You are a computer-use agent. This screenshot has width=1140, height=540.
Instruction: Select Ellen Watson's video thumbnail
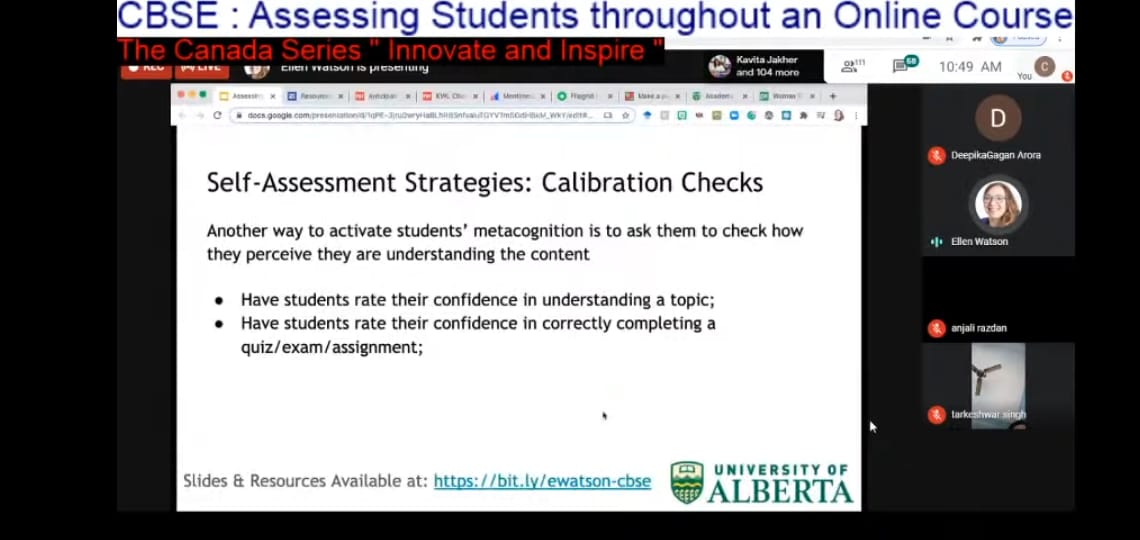point(997,204)
